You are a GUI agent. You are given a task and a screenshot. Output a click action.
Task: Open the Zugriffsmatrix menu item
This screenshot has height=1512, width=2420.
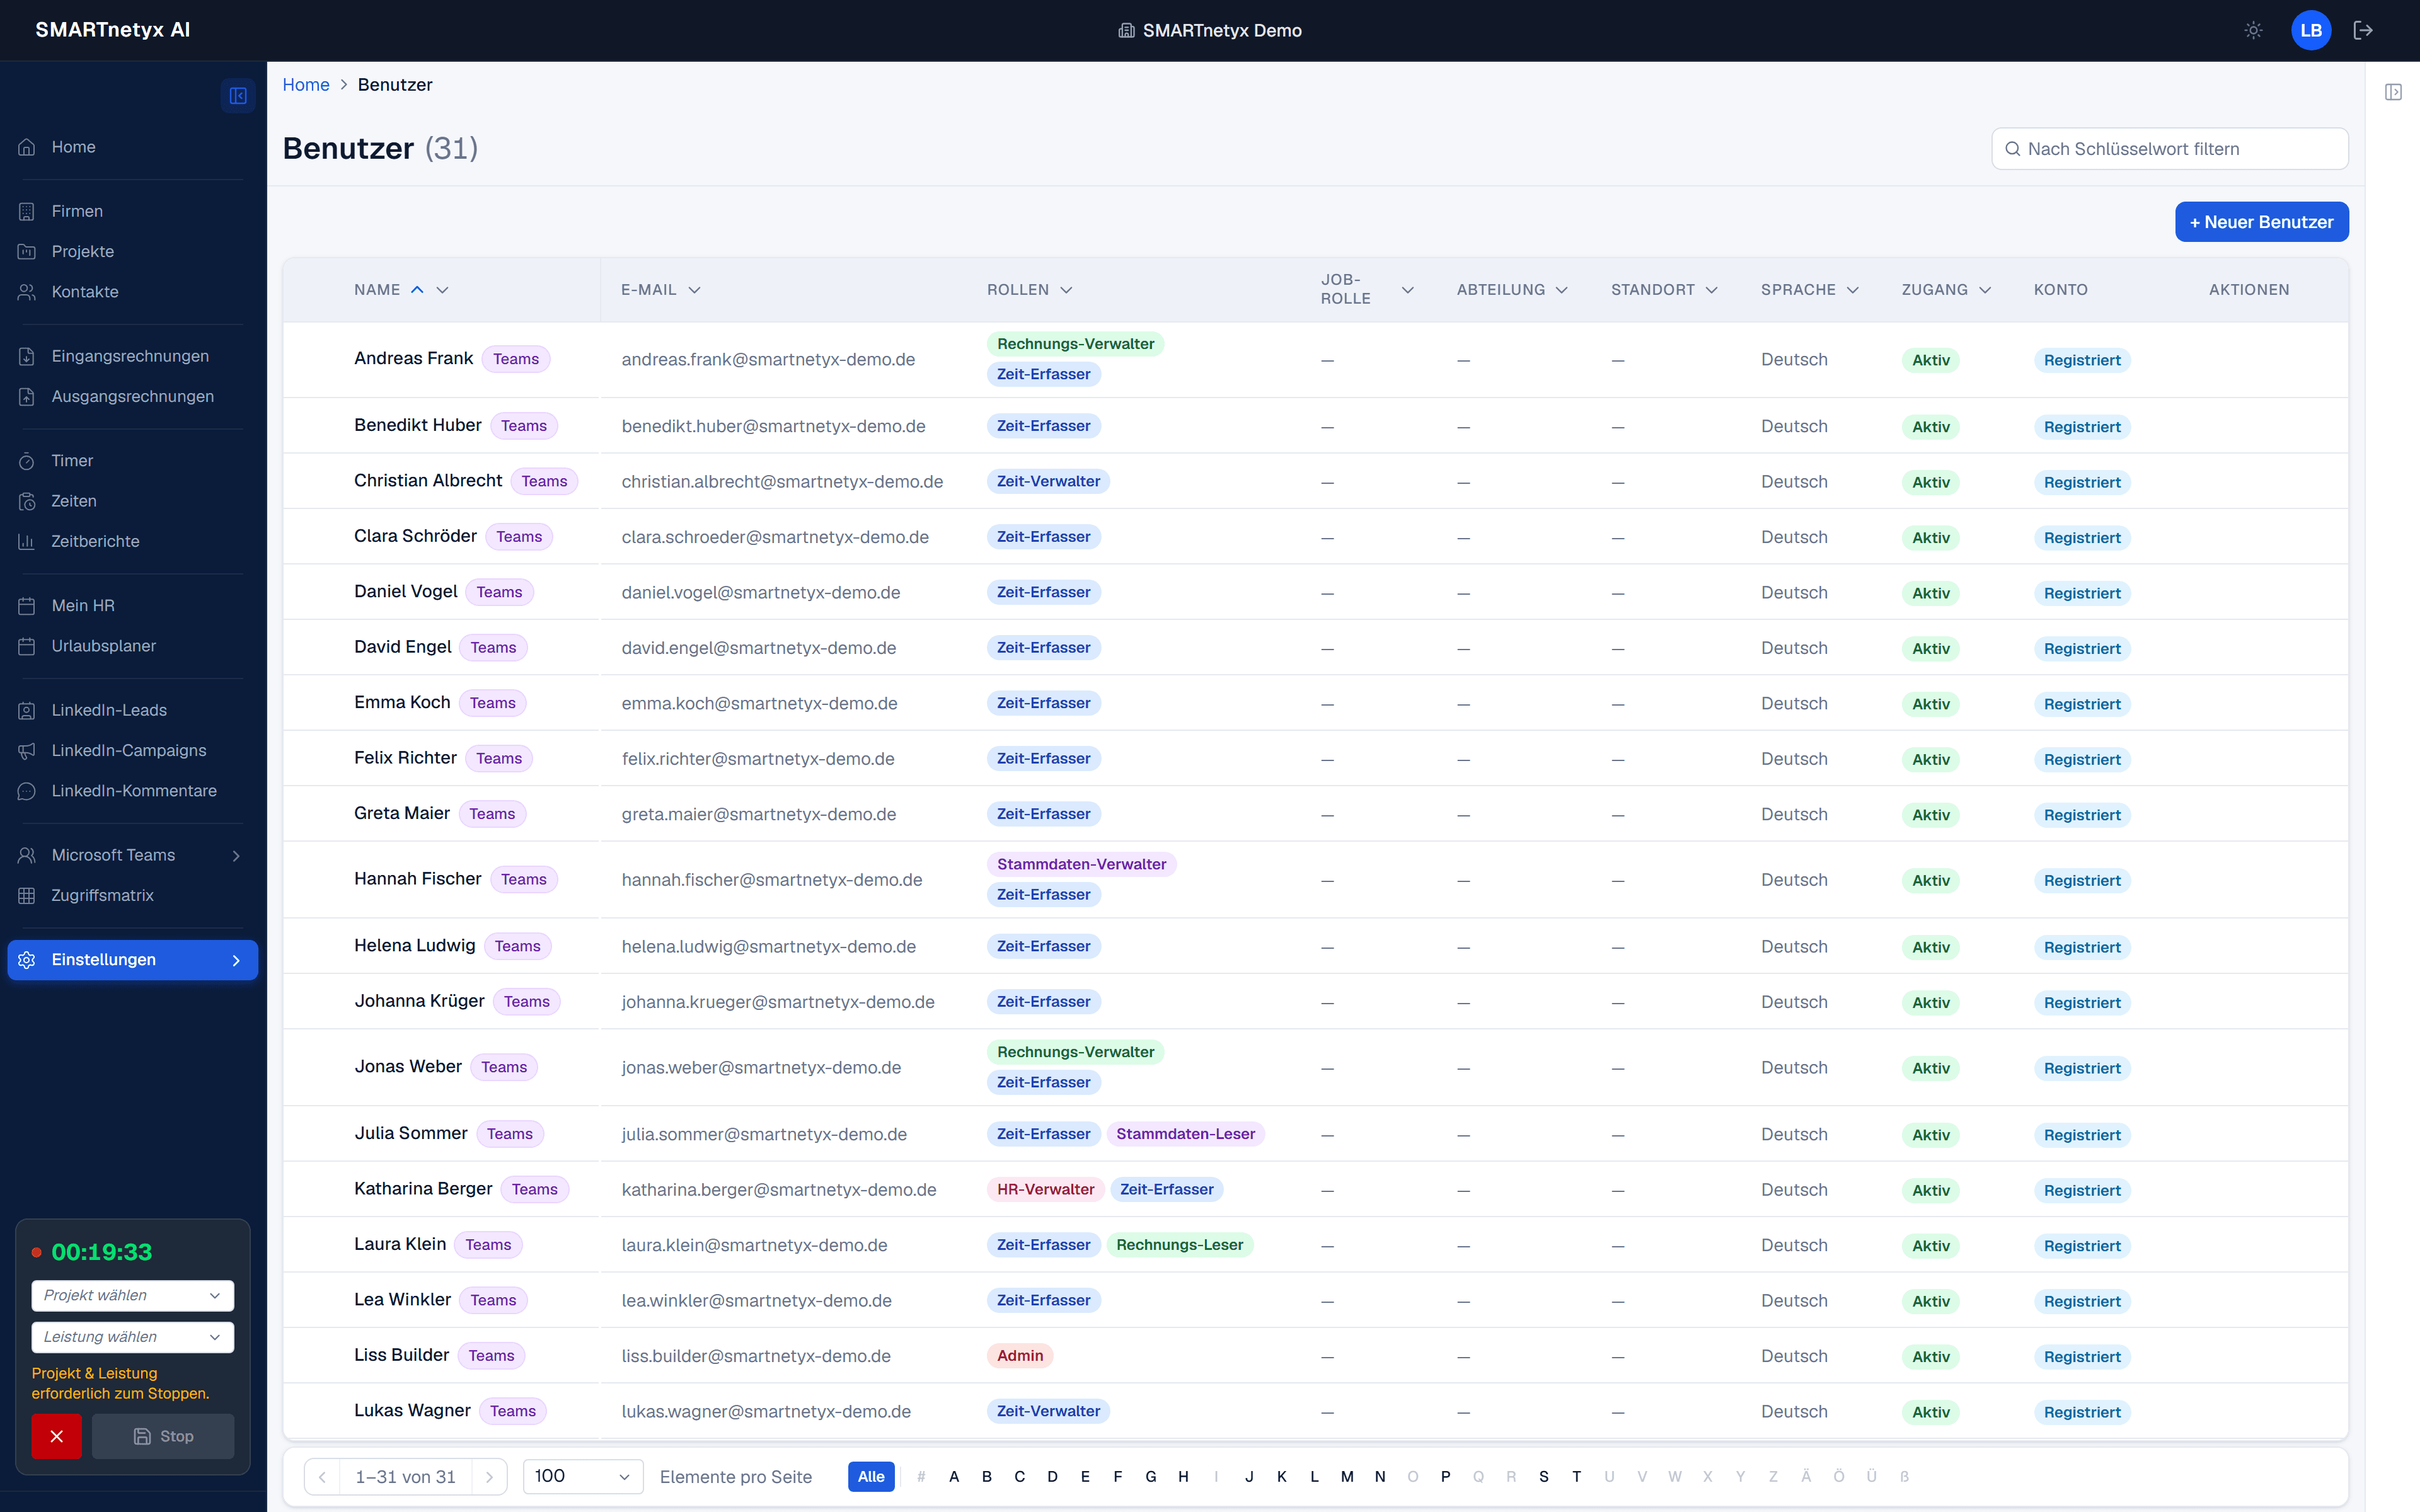click(132, 895)
